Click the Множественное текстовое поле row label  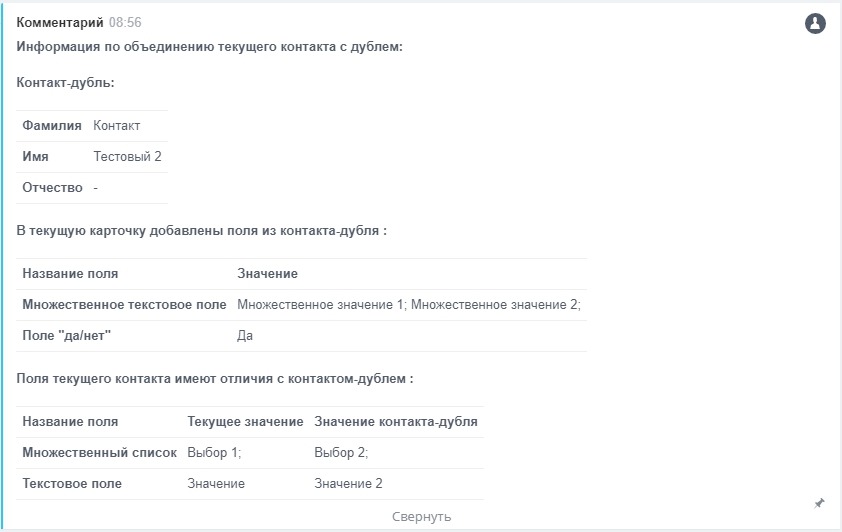124,305
